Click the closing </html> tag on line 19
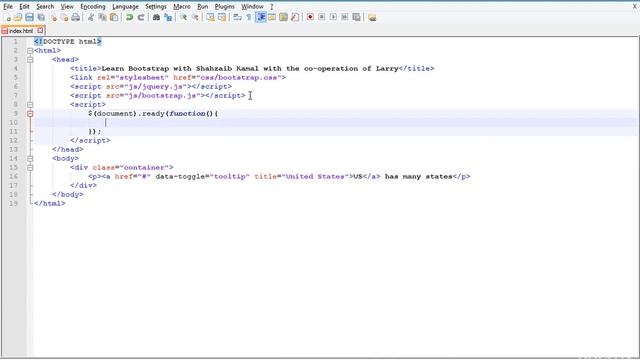 (49, 203)
